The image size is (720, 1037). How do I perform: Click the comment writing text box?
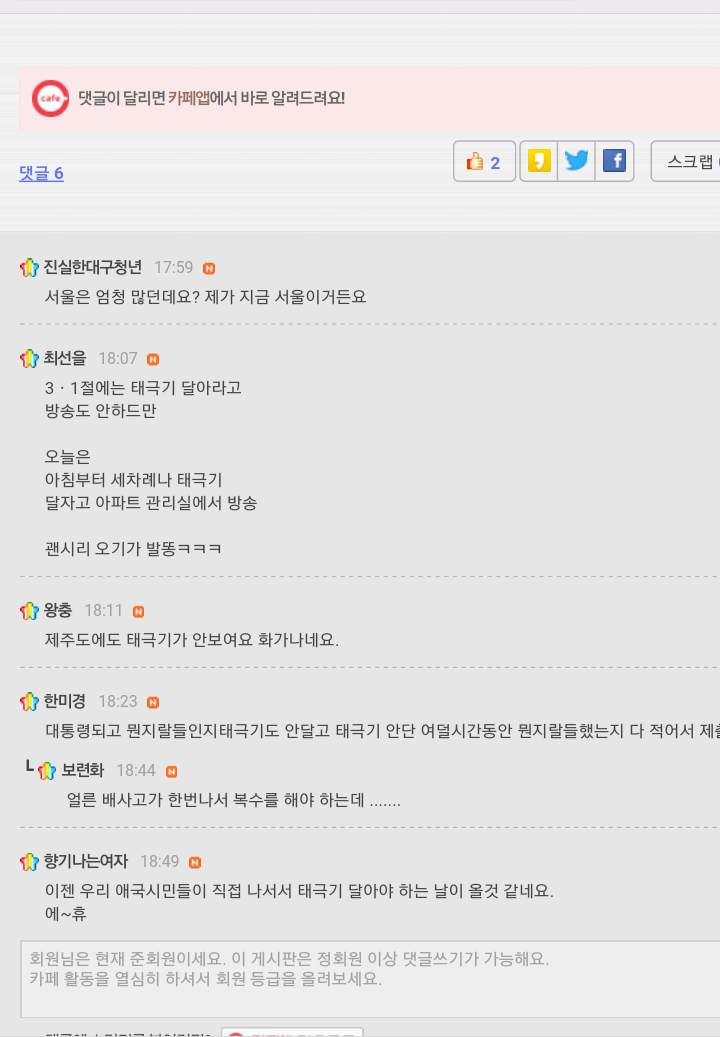370,979
